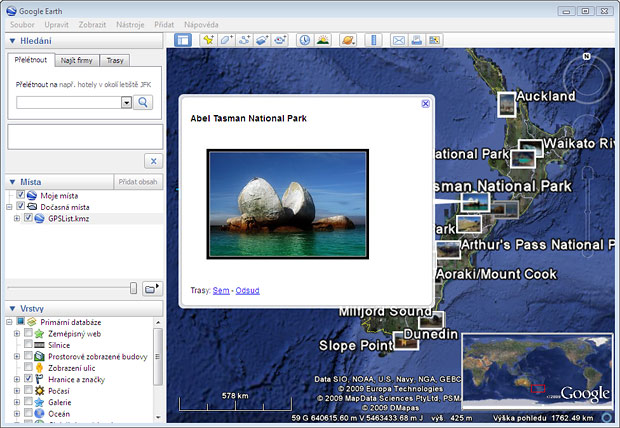
Task: Switch to the Trasy tab
Action: 115,61
